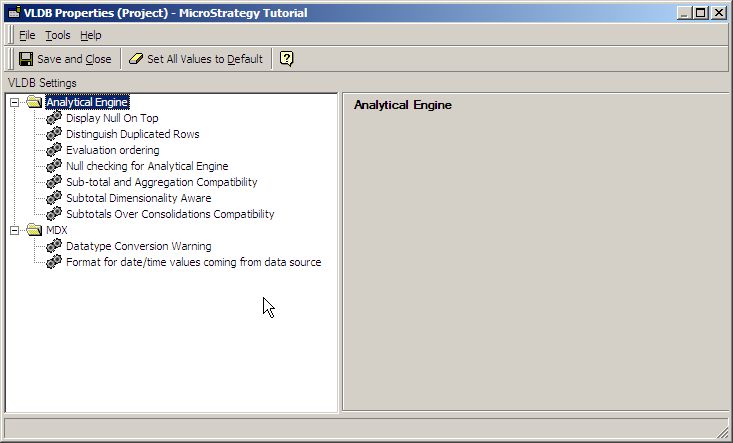Select Sub-total and Aggregation Compatibility setting
The image size is (733, 443).
click(x=161, y=182)
